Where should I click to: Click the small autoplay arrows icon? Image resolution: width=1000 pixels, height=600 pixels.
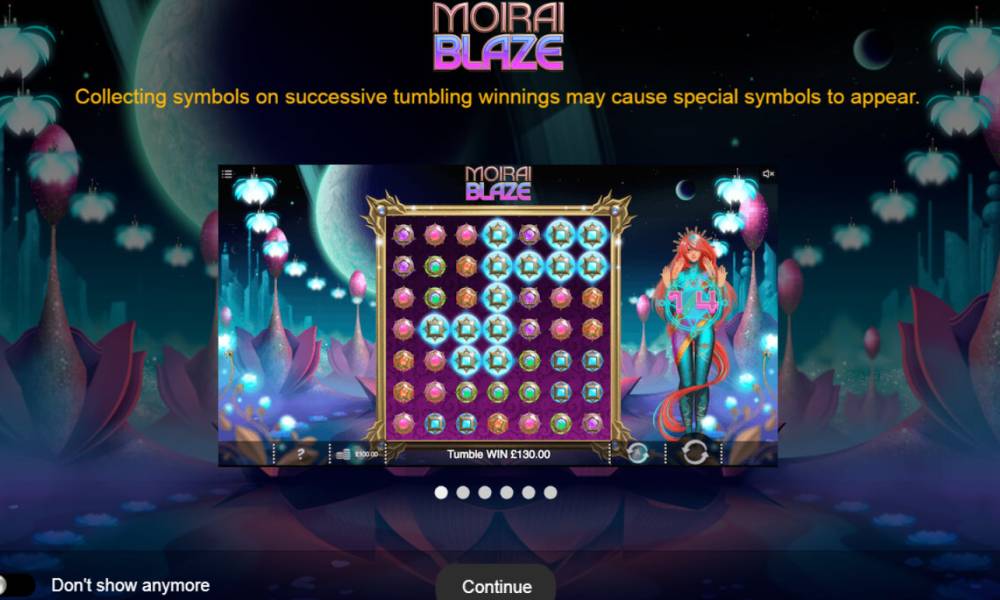coord(637,453)
